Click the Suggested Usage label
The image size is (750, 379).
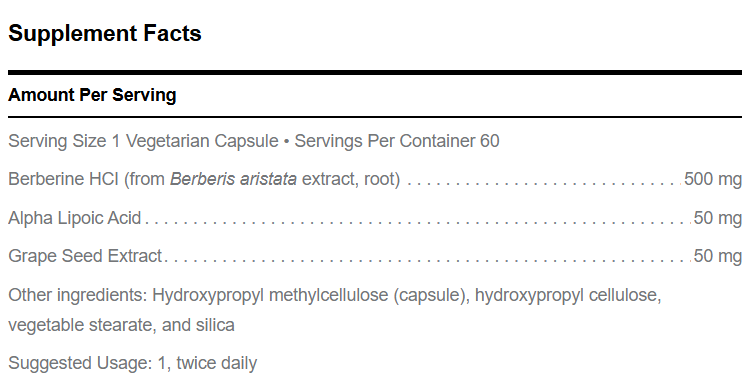(80, 363)
